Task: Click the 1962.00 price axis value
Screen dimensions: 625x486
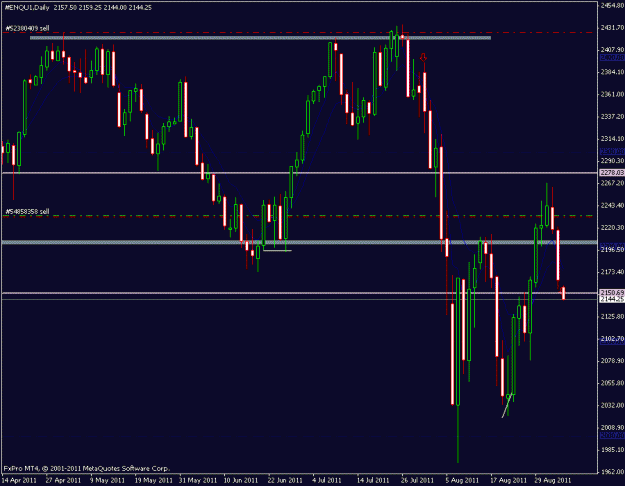Action: (x=612, y=472)
